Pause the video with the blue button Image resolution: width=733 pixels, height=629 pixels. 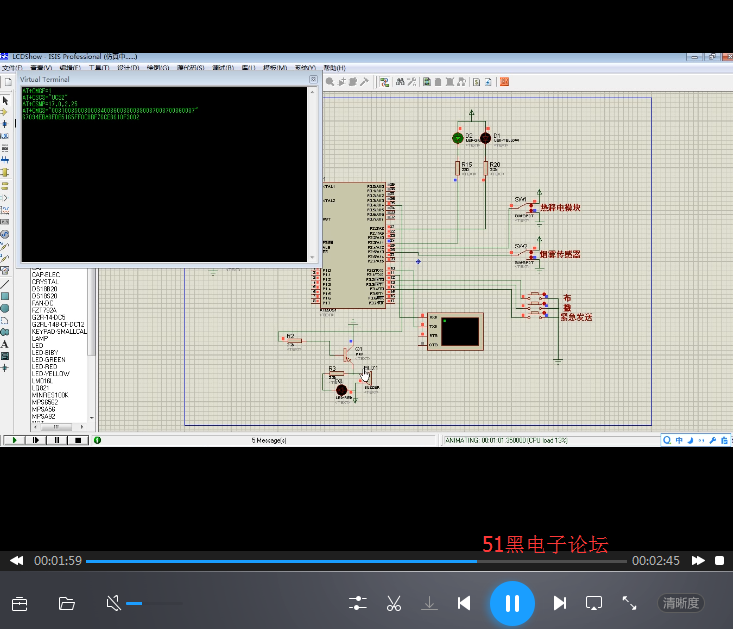coord(512,603)
